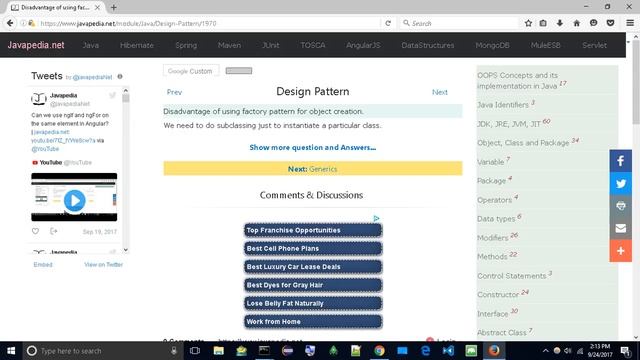
Task: Open the Pocket shield icon in toolbar
Action: click(610, 23)
